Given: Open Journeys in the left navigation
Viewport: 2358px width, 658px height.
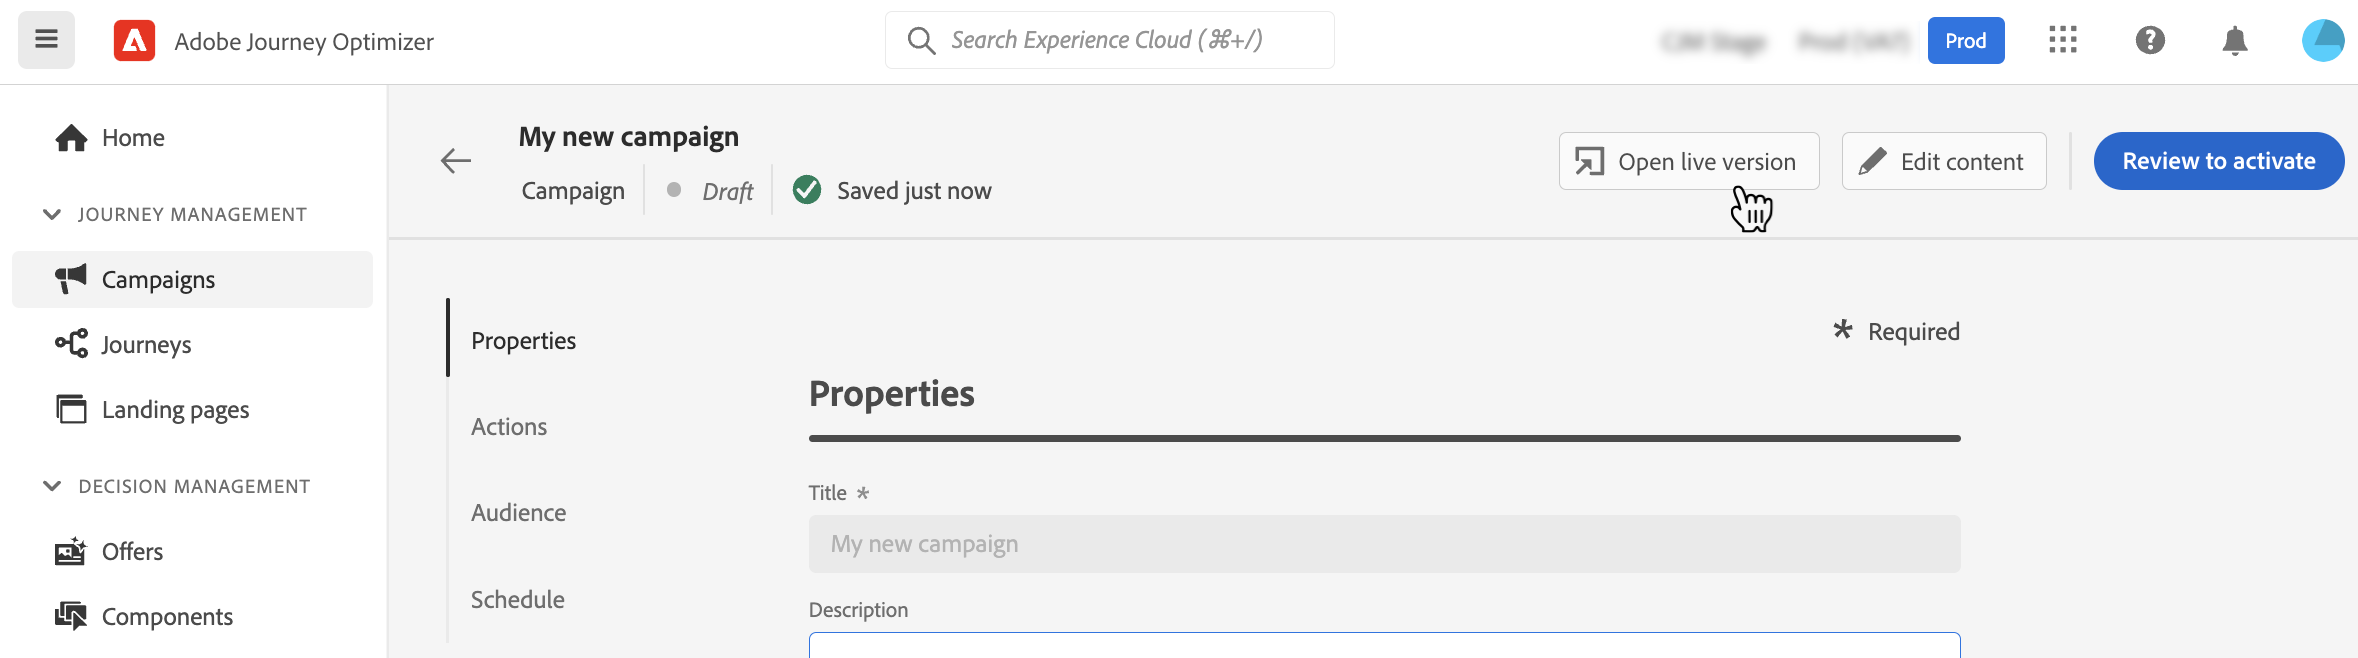Looking at the screenshot, I should [x=146, y=345].
